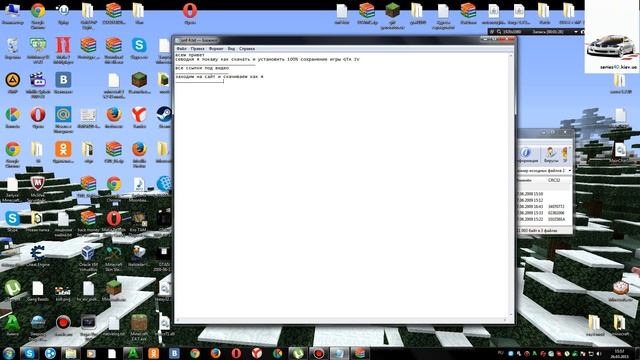Open the screen recorder bar dropdown arrow
This screenshot has height=360, width=640.
576,31
